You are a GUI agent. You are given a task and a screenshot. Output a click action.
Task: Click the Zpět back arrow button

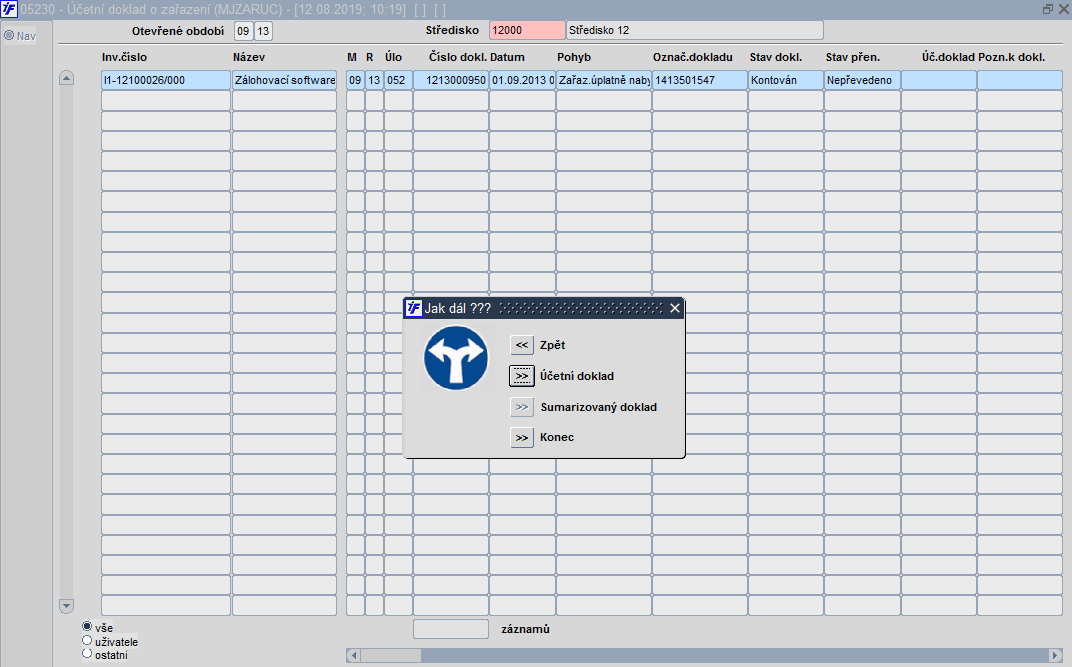click(522, 345)
